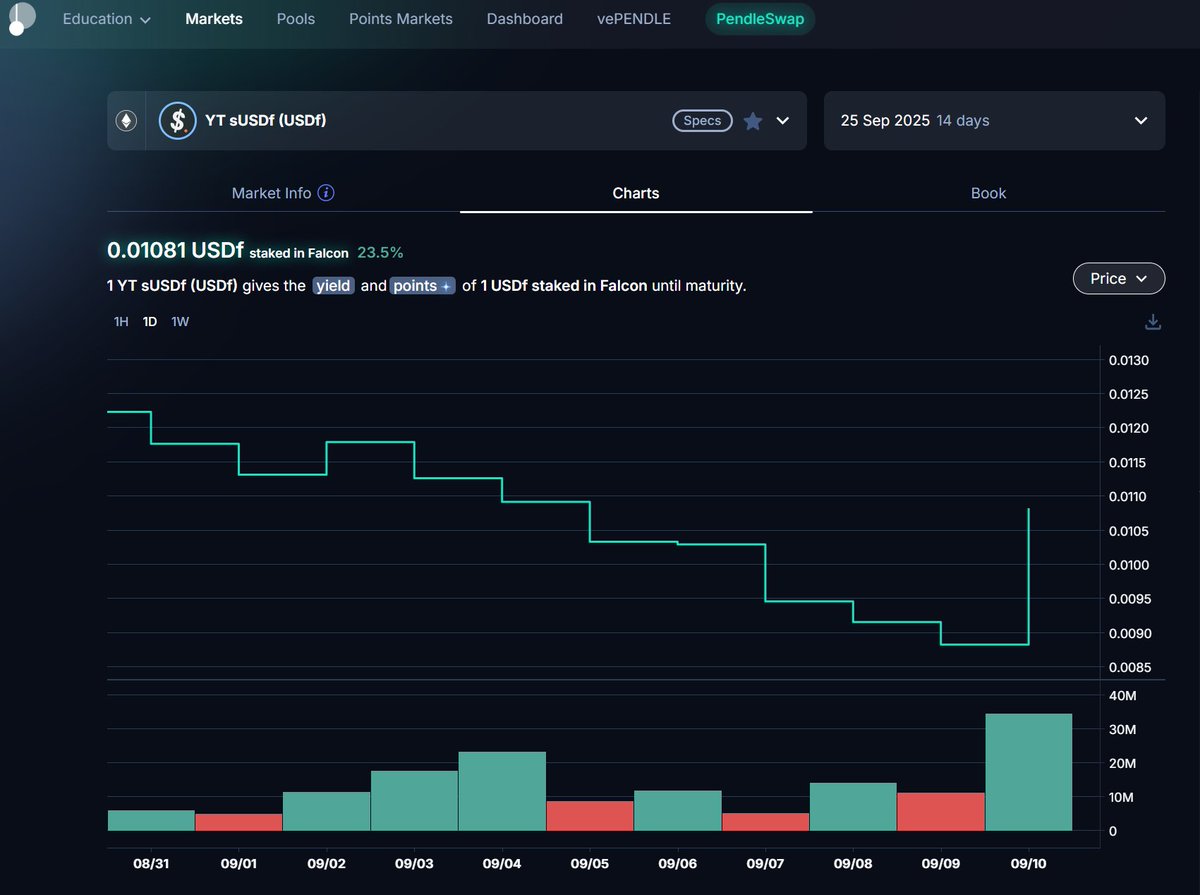Switch to the Book tab

pos(988,193)
